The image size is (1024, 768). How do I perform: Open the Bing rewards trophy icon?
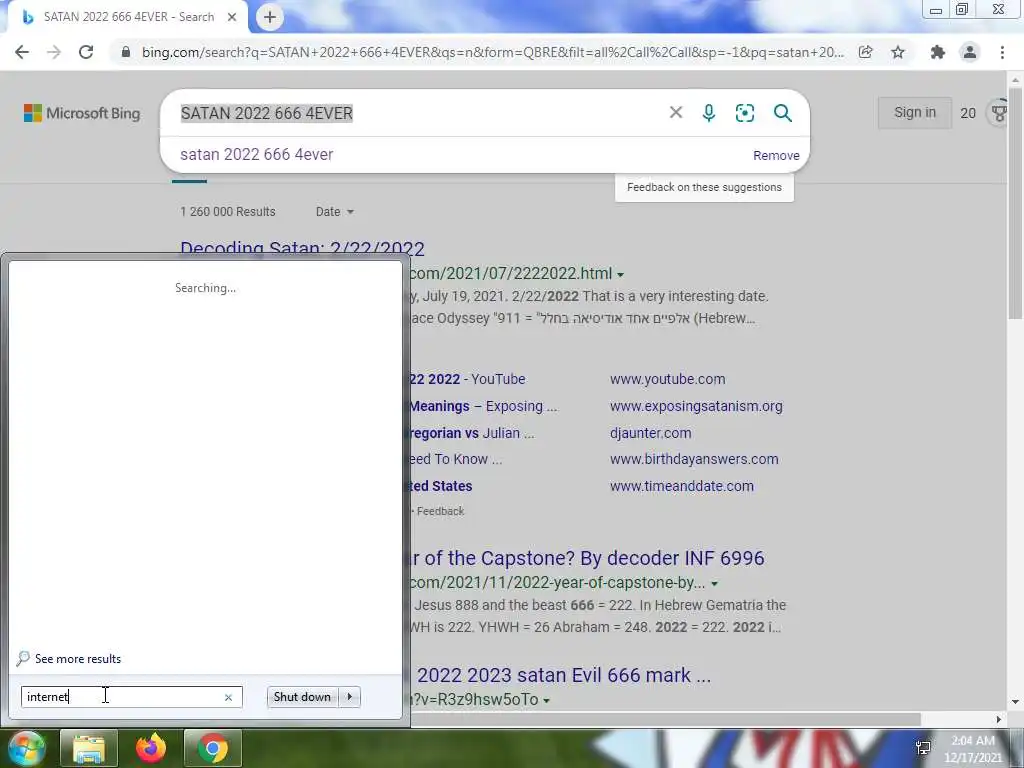[x=999, y=112]
